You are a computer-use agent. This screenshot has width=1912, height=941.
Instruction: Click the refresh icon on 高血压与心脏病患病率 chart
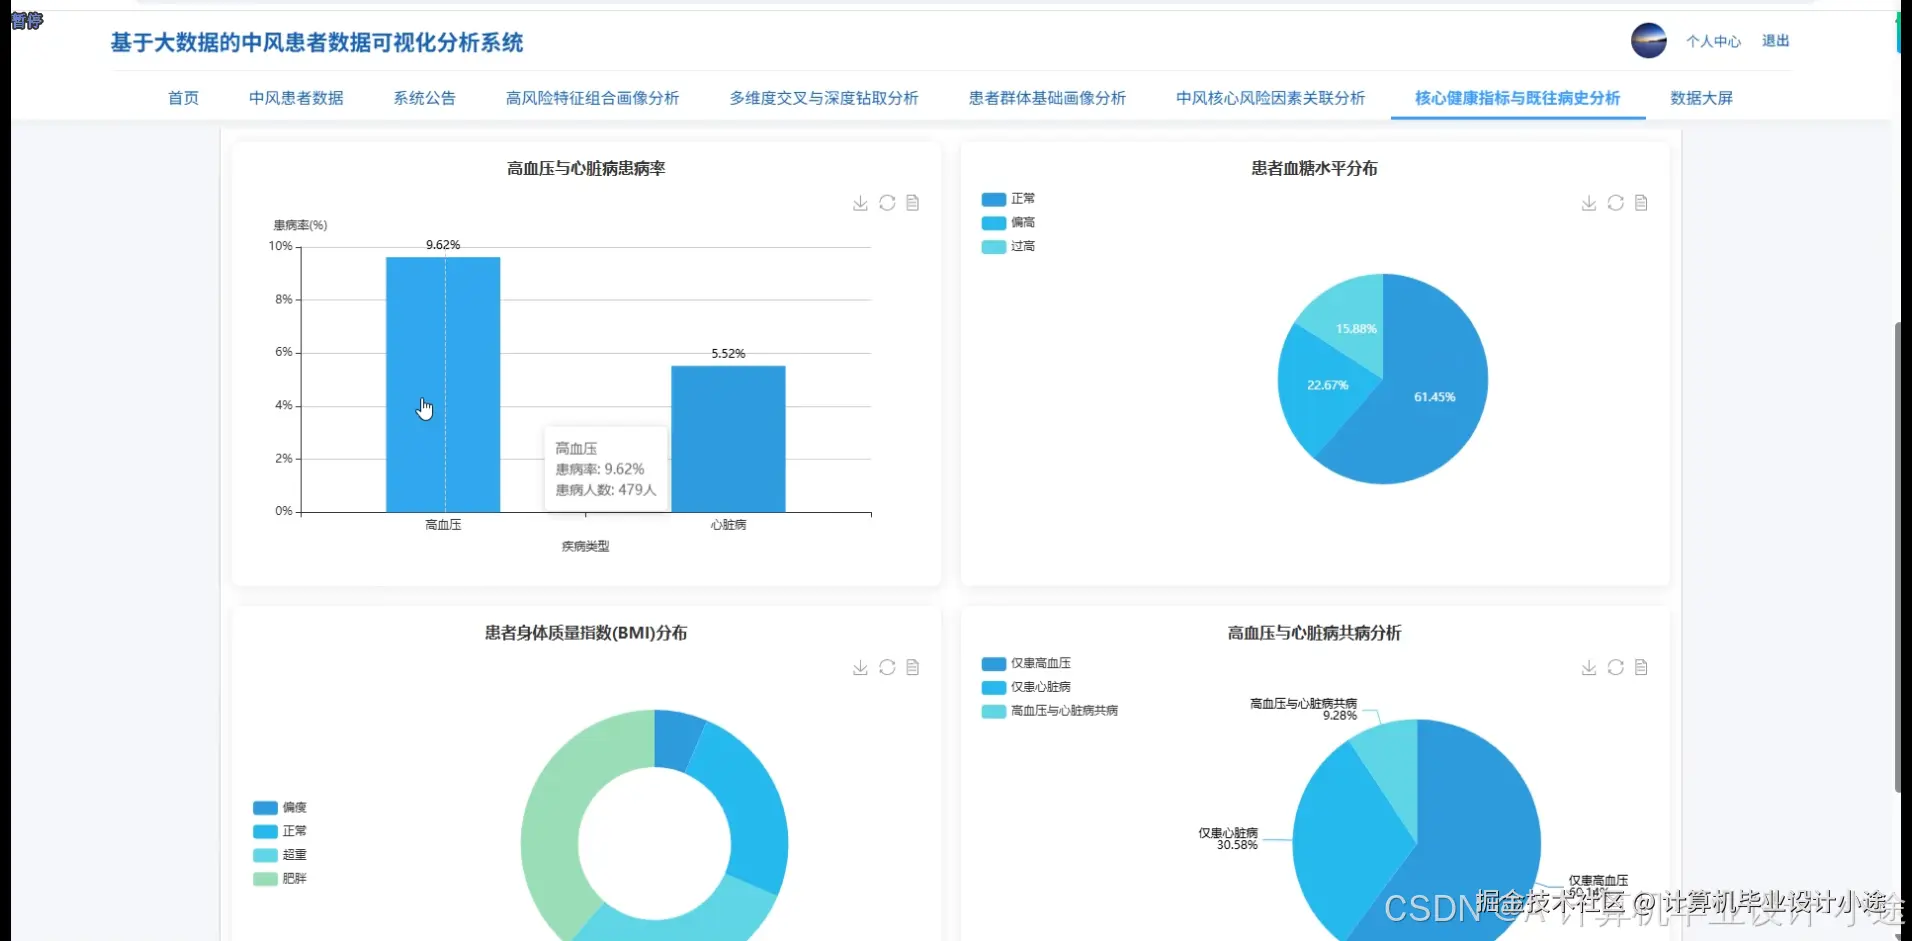tap(887, 203)
